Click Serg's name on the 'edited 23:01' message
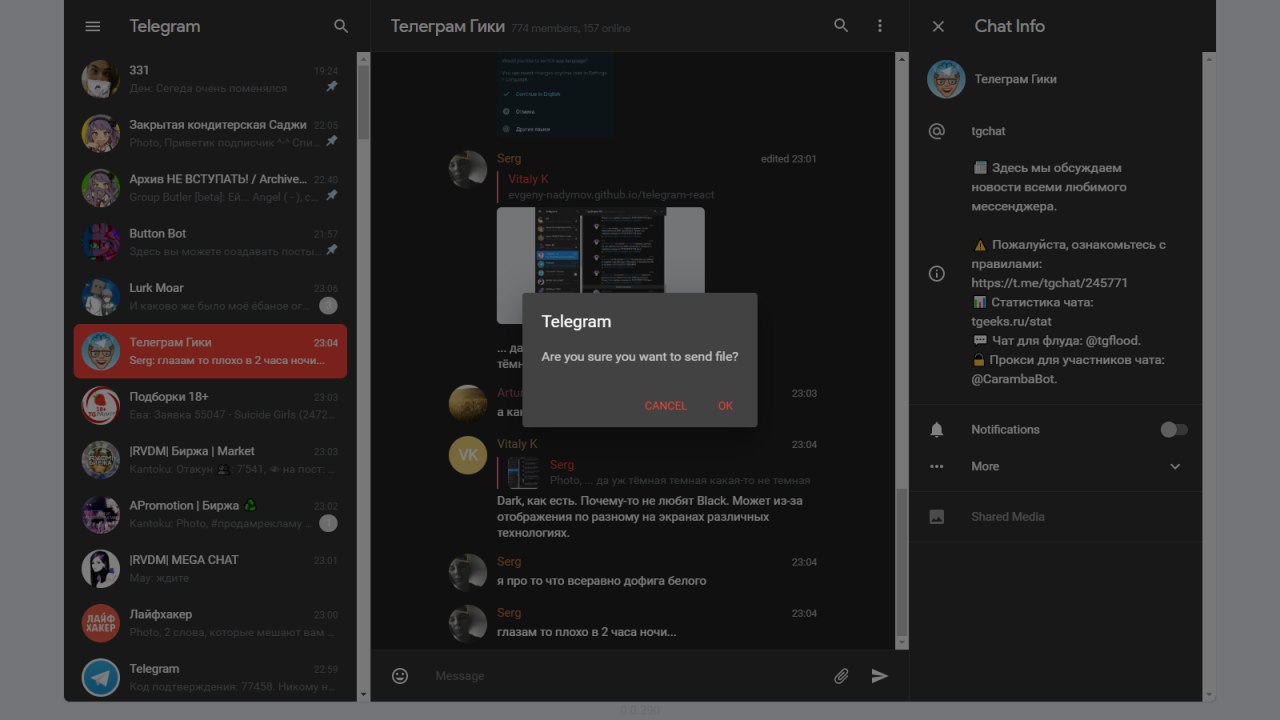Viewport: 1280px width, 720px height. [509, 158]
